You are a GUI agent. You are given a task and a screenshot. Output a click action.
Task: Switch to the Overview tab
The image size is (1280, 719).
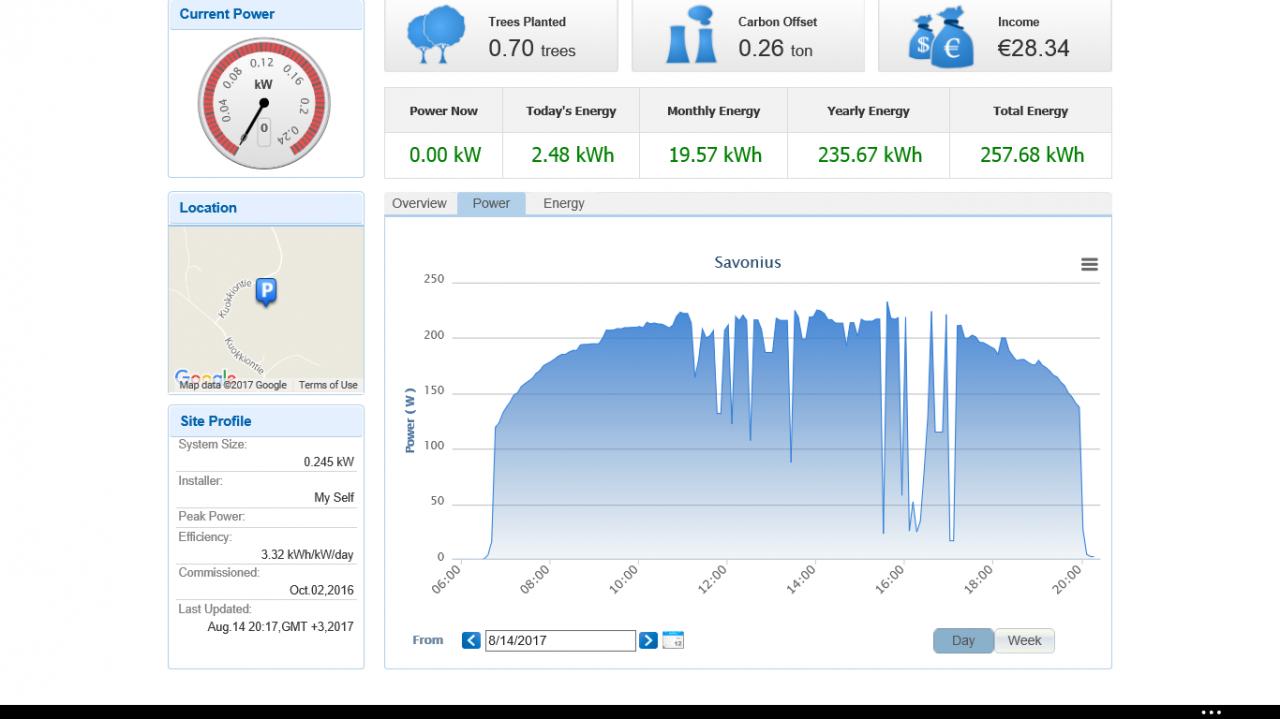coord(419,203)
